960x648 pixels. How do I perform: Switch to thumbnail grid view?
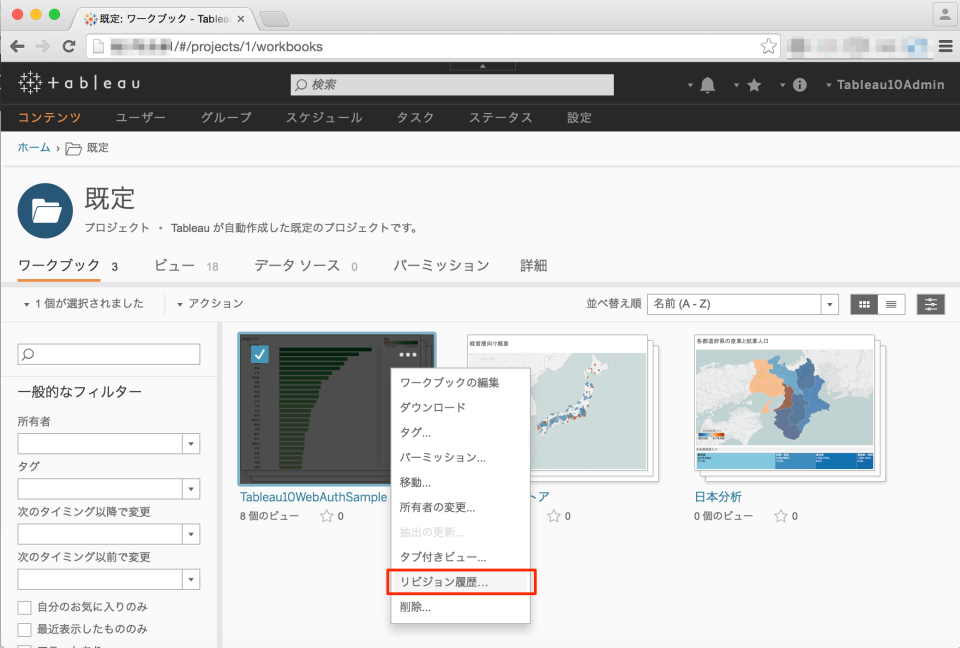864,304
